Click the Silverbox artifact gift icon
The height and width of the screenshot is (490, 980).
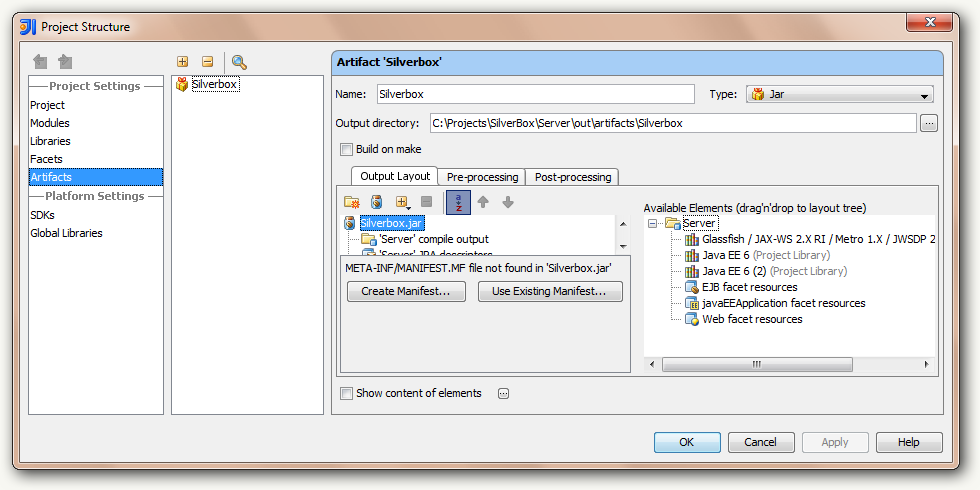(182, 84)
